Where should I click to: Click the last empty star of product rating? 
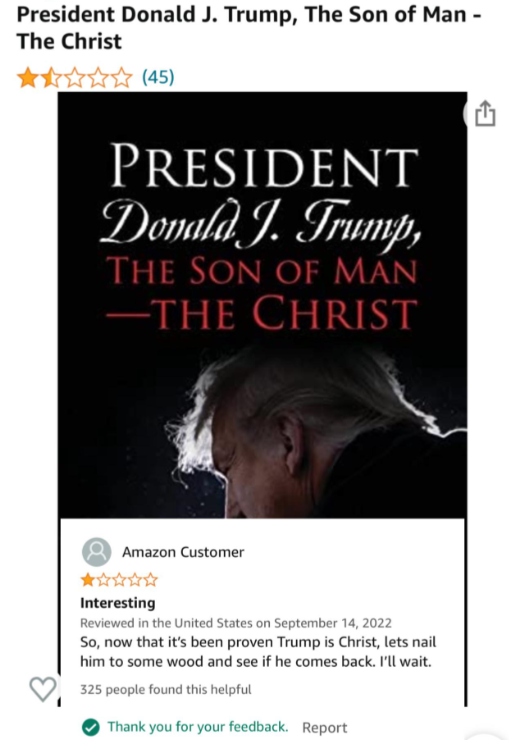tap(122, 77)
